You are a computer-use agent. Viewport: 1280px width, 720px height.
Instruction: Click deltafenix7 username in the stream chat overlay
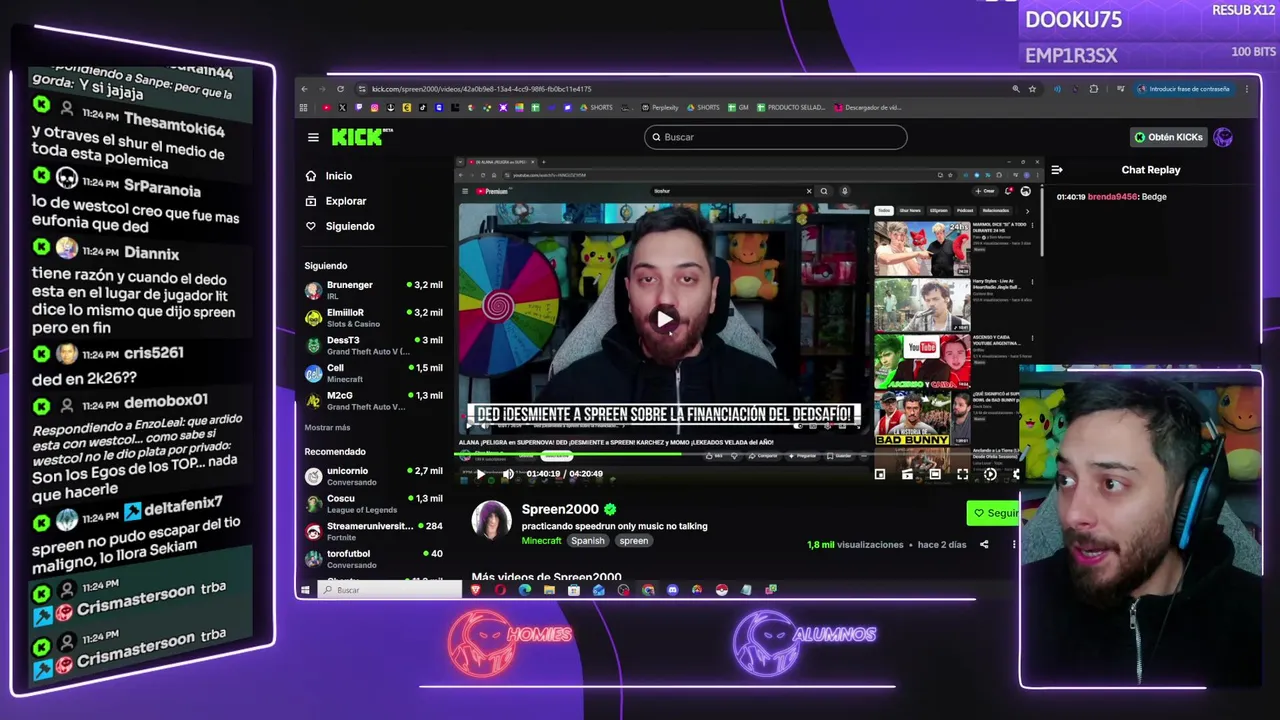click(x=183, y=508)
